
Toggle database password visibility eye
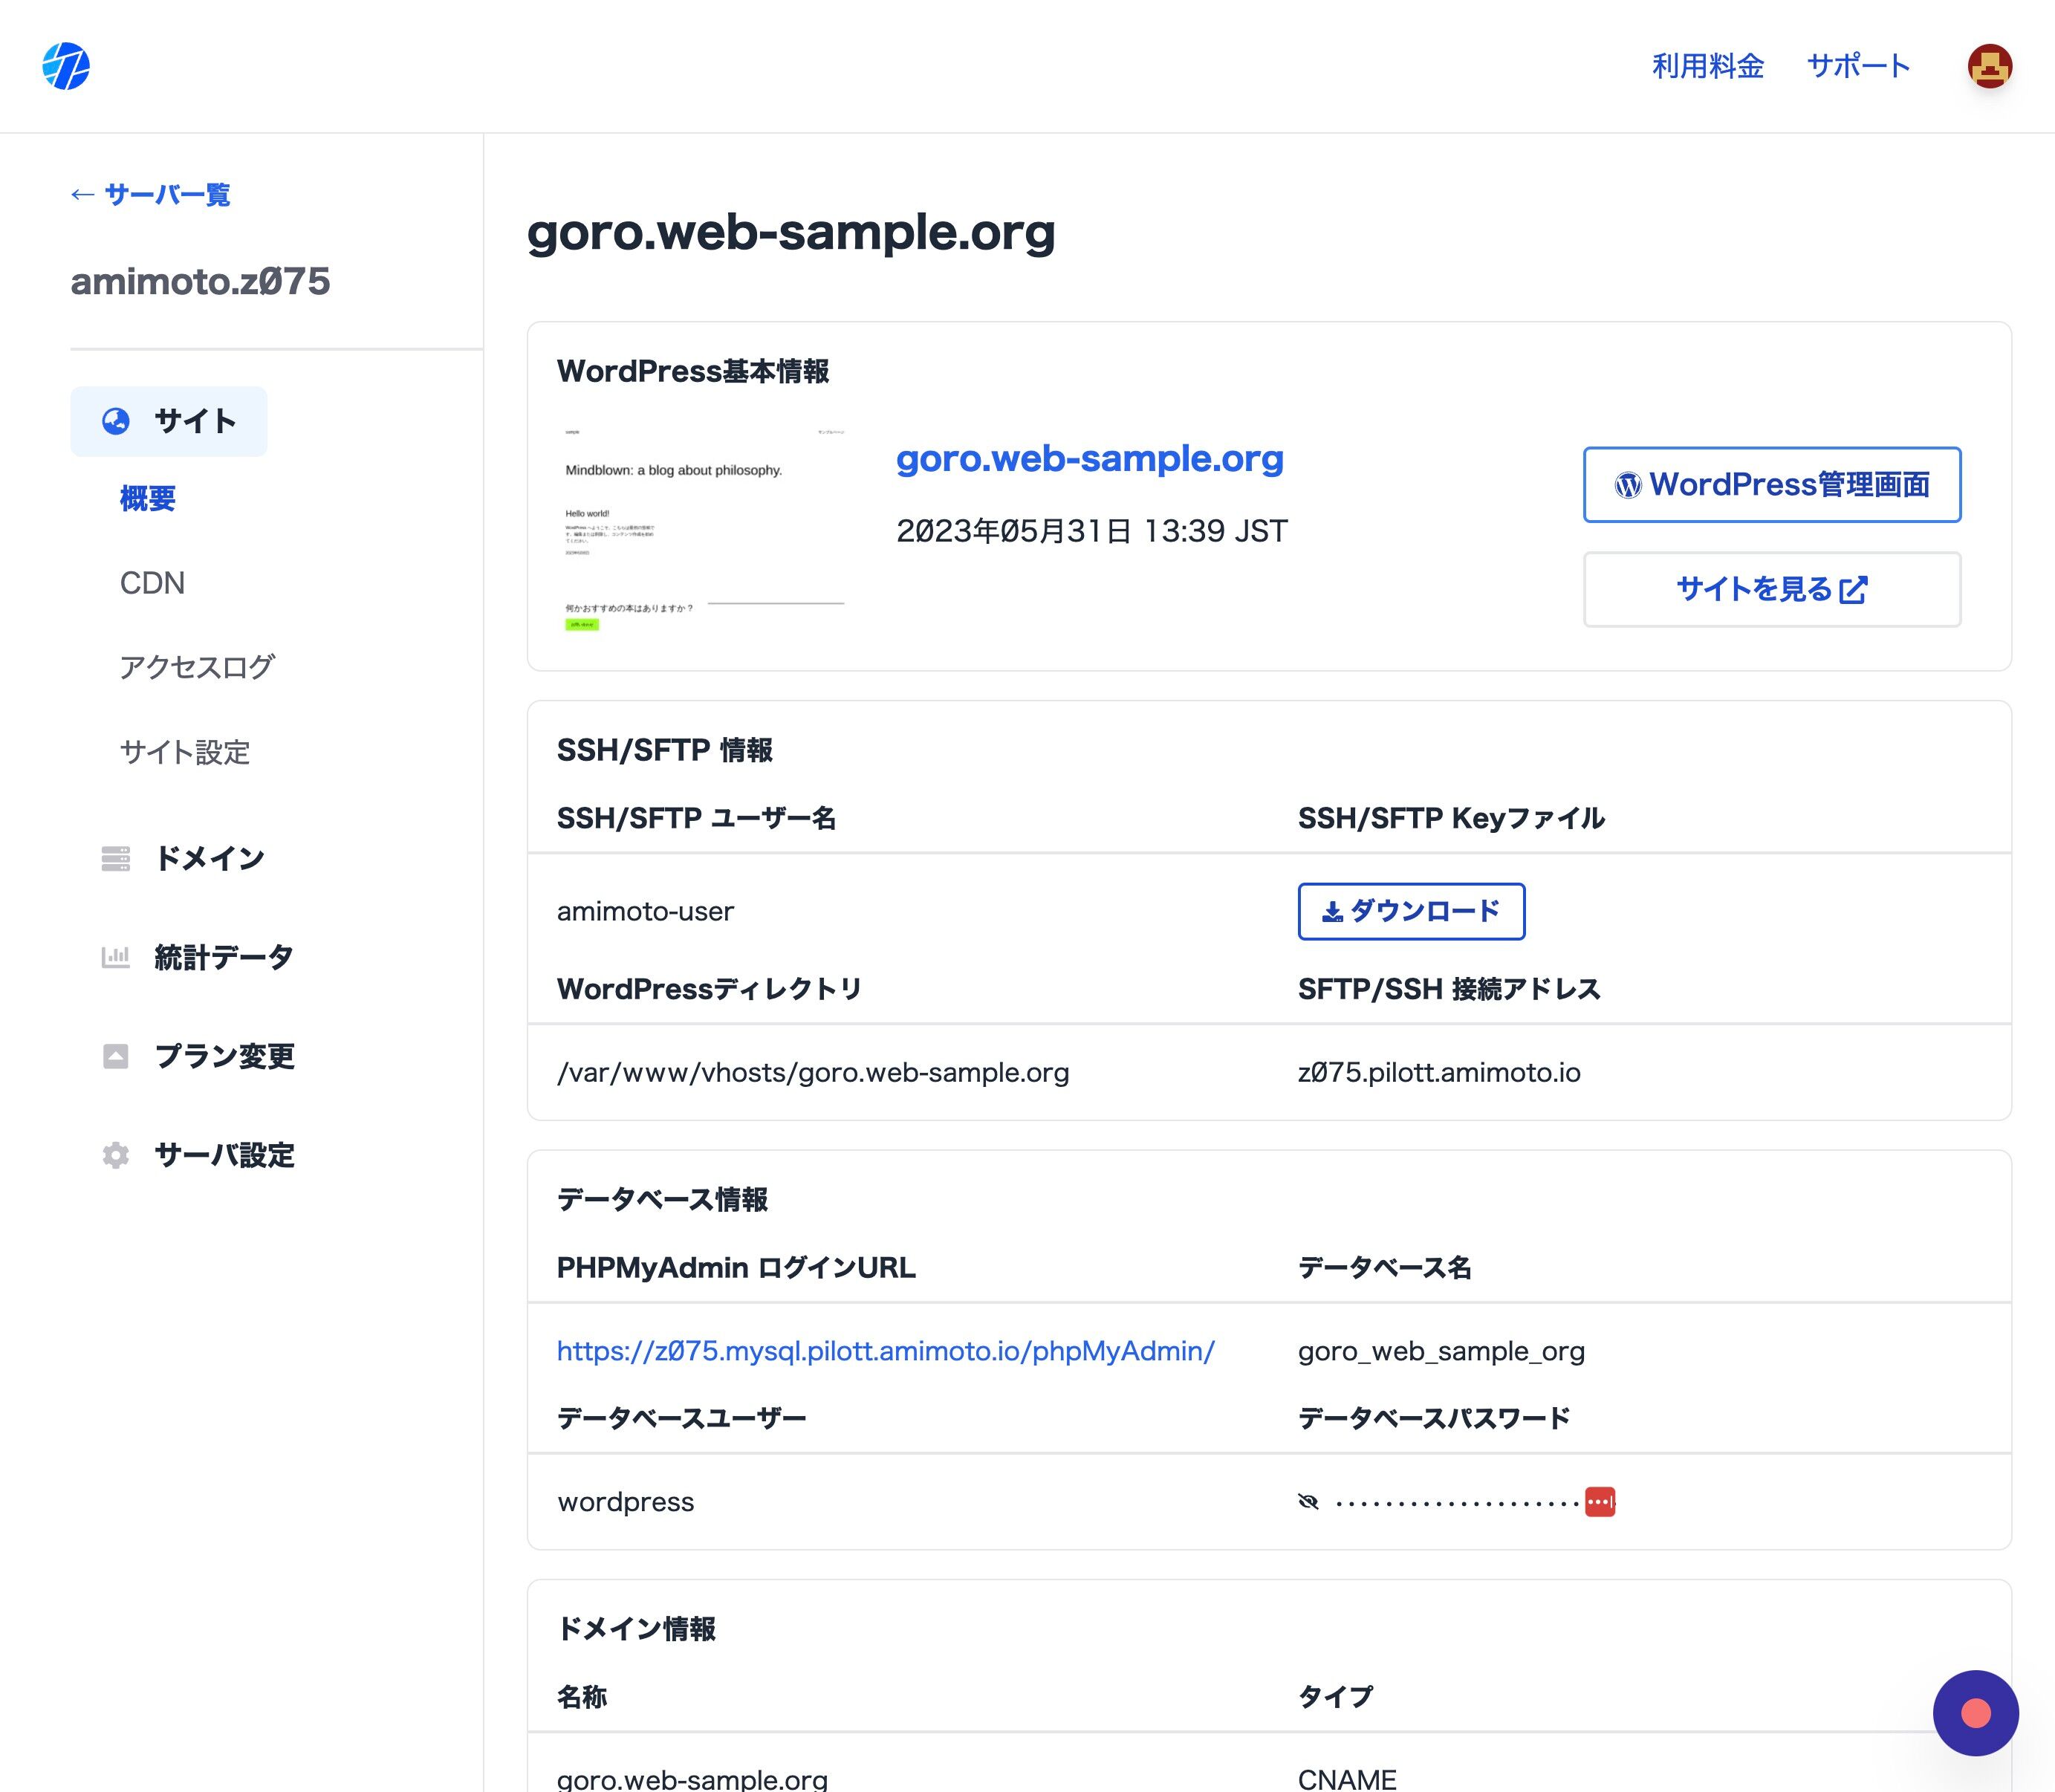click(x=1308, y=1501)
